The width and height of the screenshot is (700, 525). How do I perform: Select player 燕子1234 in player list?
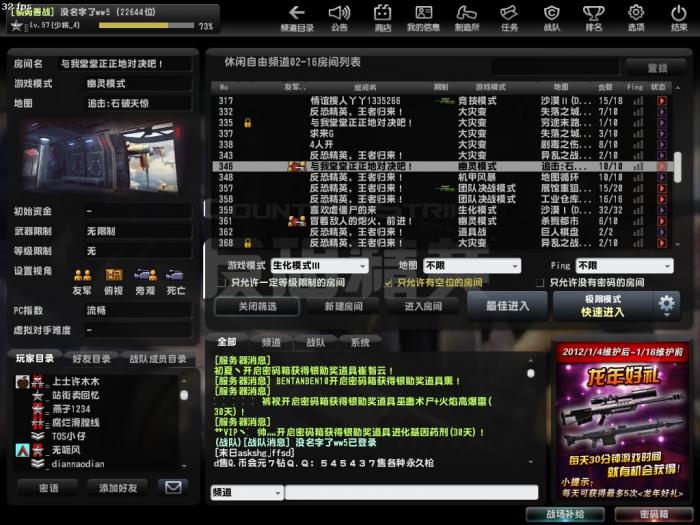click(71, 409)
